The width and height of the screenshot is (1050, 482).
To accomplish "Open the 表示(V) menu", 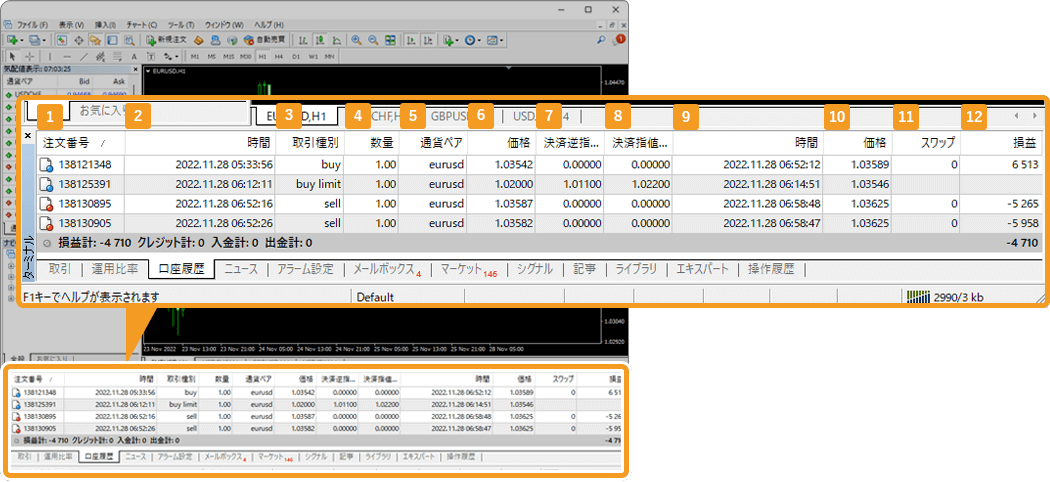I will point(72,25).
